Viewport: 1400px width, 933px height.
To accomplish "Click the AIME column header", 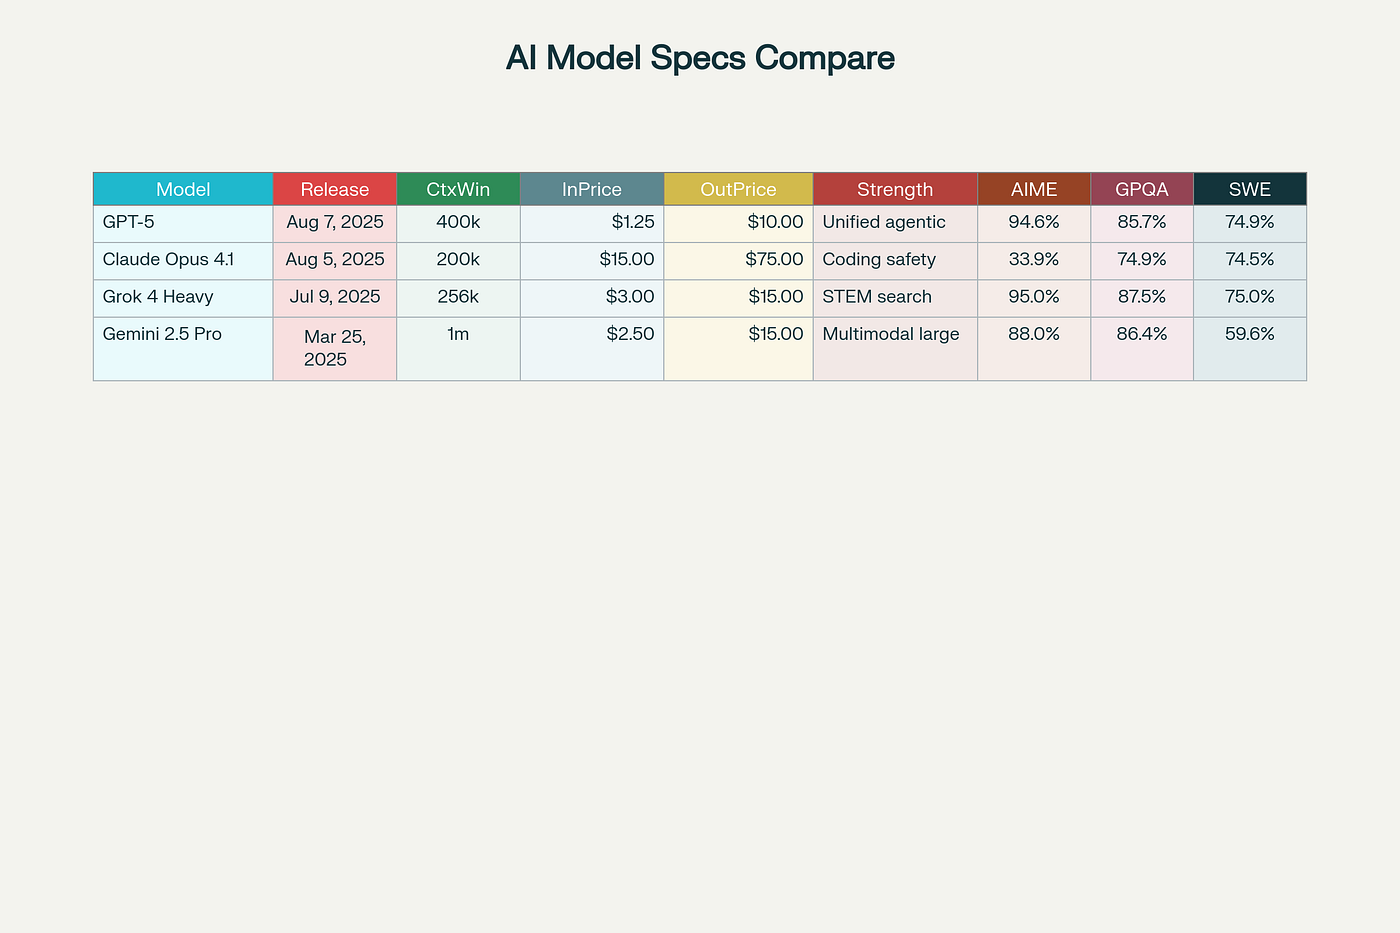I will coord(1034,189).
